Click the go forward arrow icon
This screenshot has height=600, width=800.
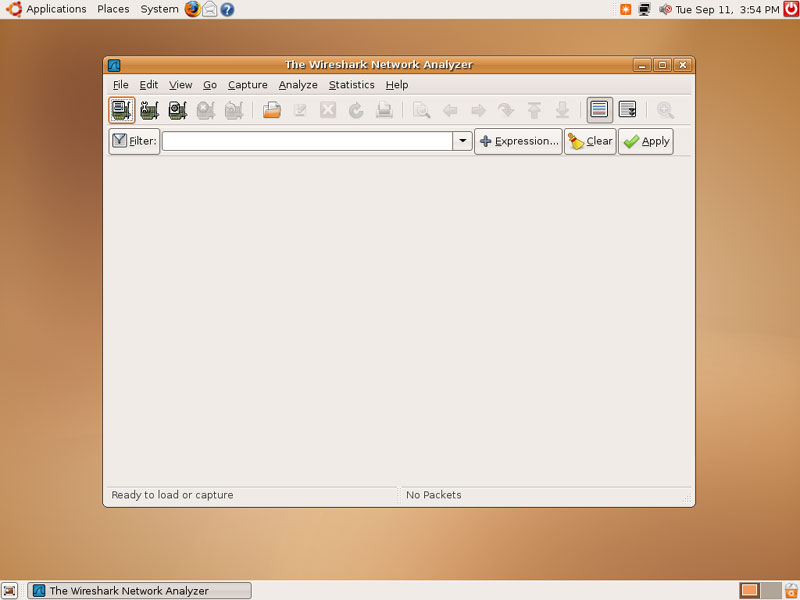pos(478,110)
